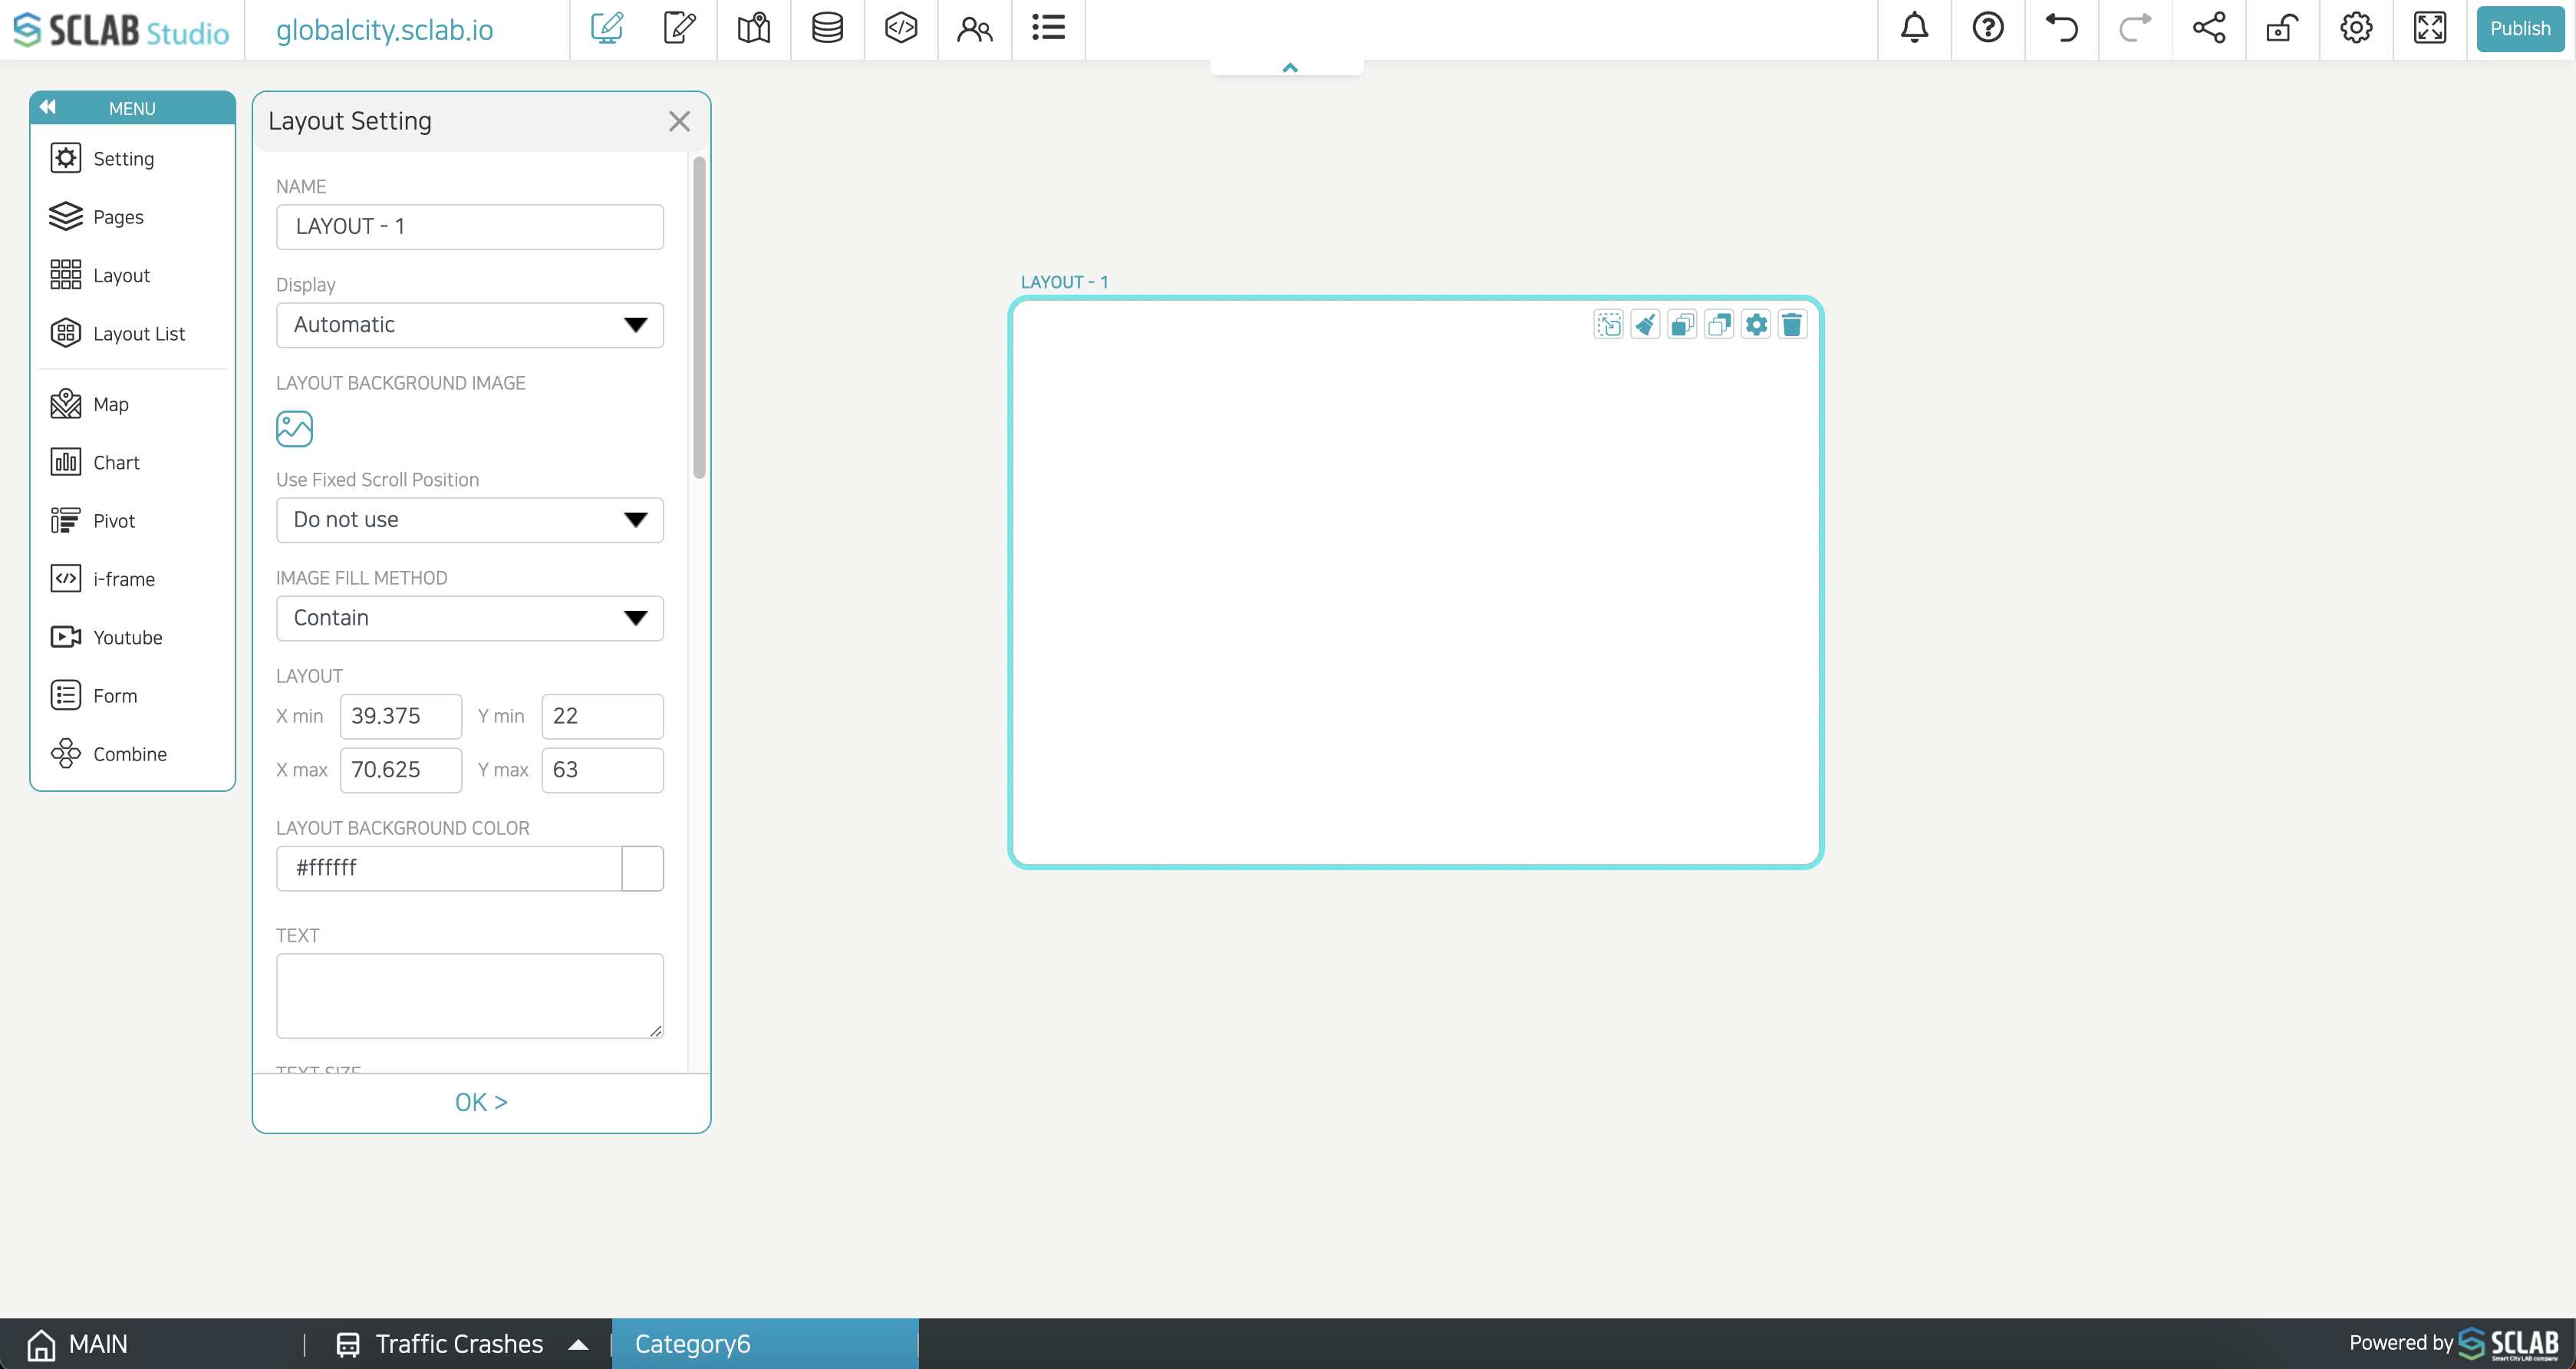This screenshot has width=2576, height=1369.
Task: Click OK > to confirm layout settings
Action: 481,1102
